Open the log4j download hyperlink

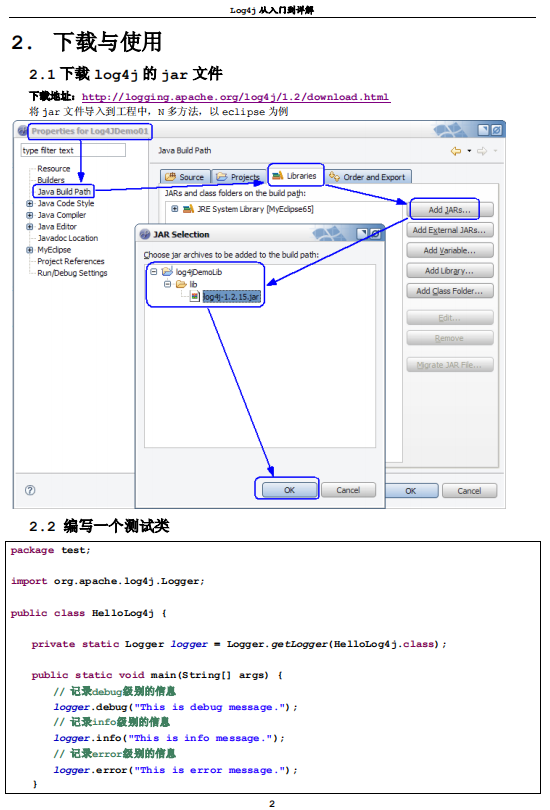pos(235,97)
